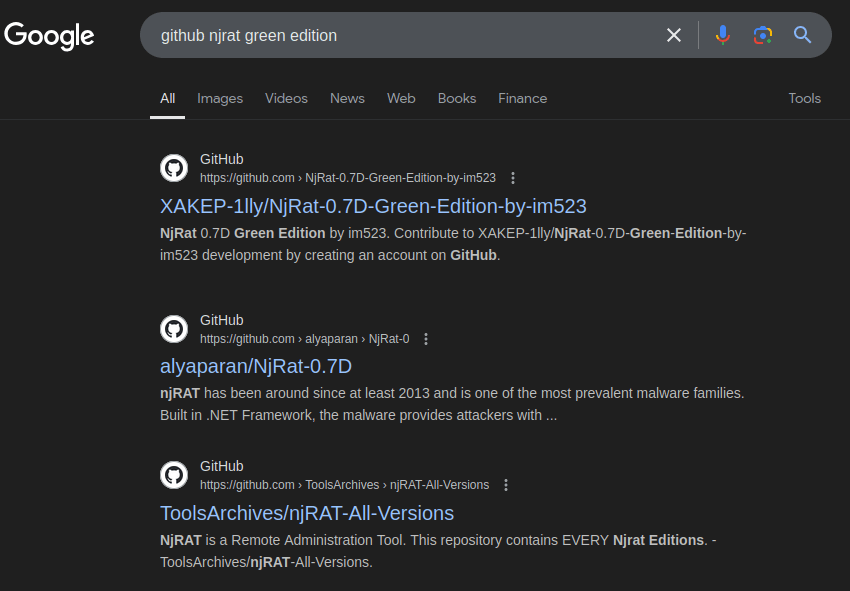
Task: Open the News tab
Action: [x=347, y=99]
